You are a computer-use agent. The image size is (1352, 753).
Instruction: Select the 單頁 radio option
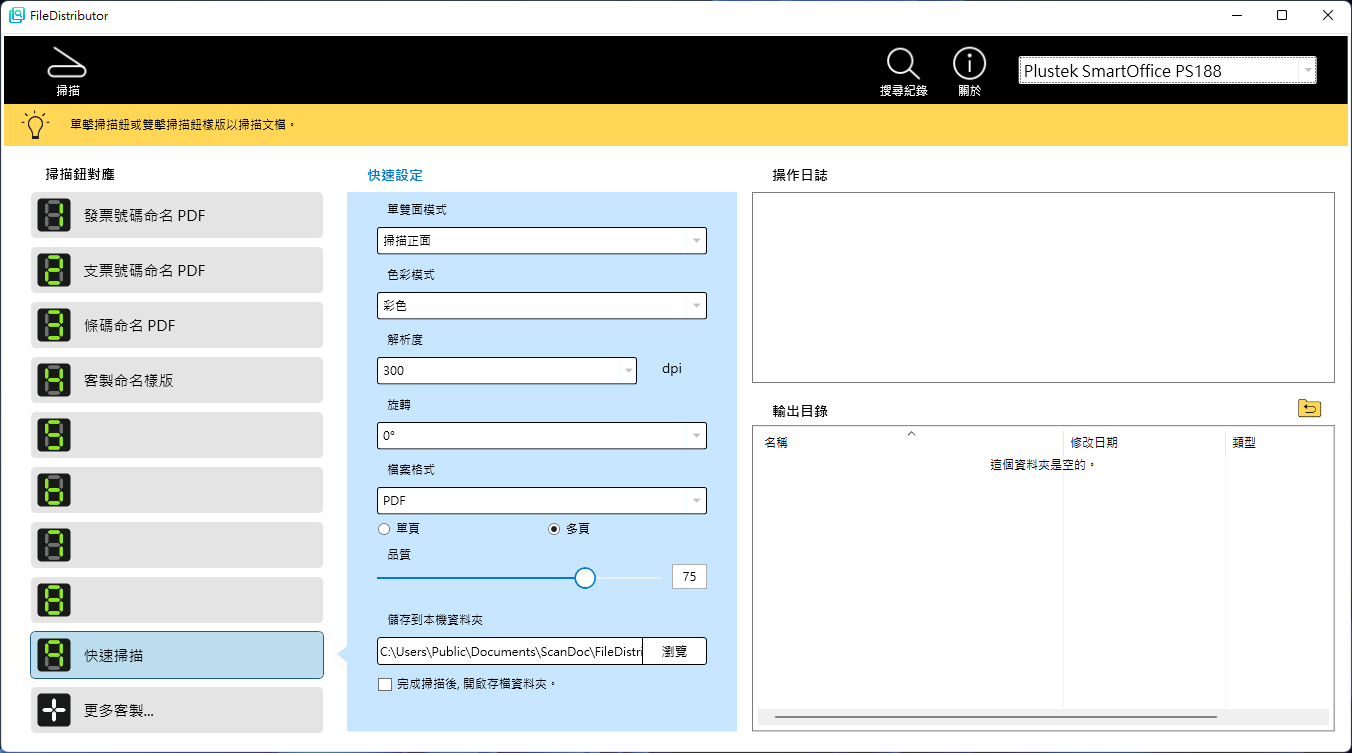click(384, 529)
